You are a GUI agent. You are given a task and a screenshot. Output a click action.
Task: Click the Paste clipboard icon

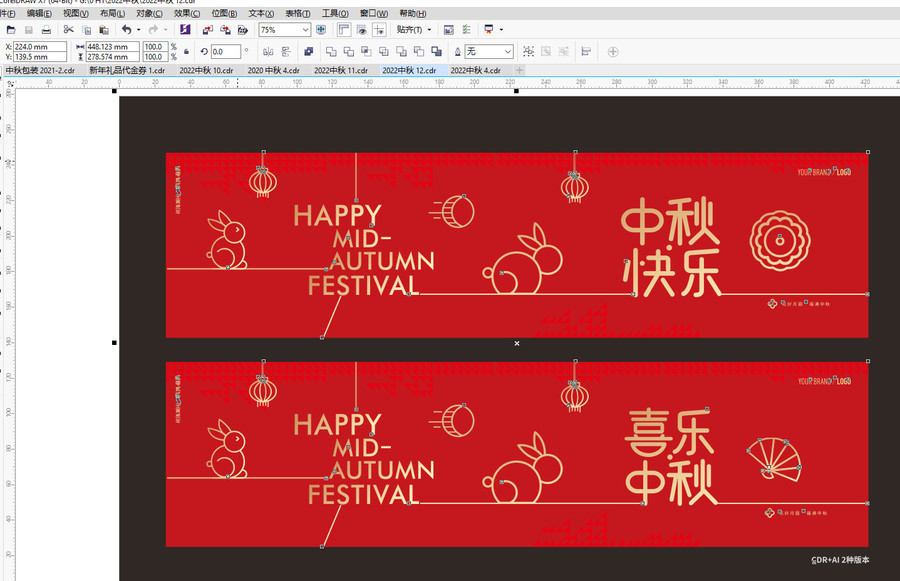pos(104,30)
